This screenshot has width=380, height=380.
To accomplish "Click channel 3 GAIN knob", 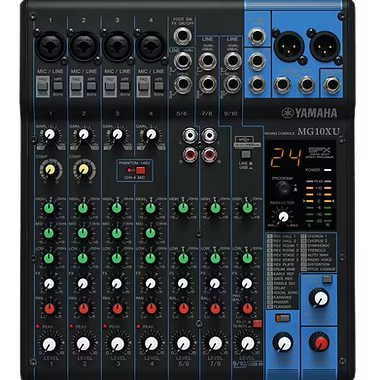I will 117,134.
